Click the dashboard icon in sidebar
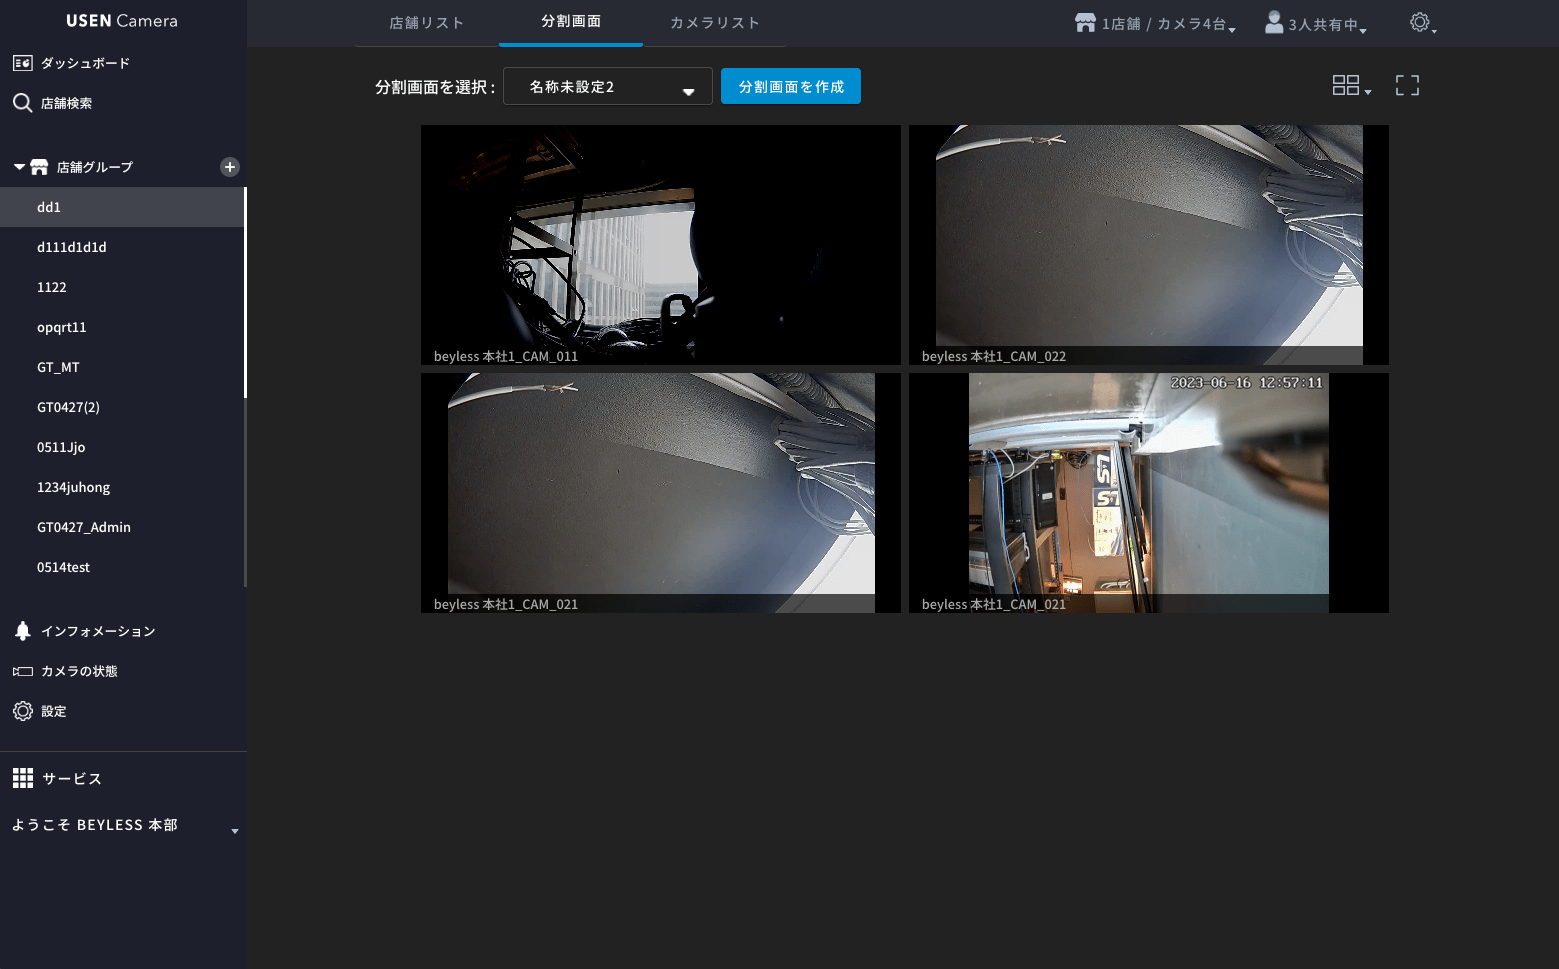 22,63
